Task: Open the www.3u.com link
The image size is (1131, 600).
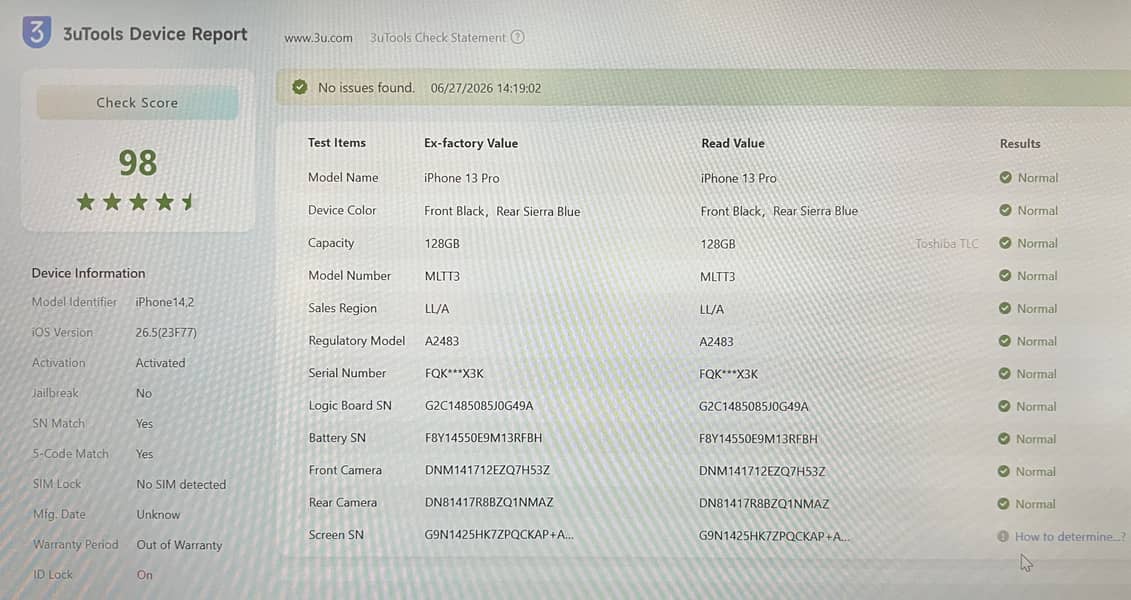Action: click(x=318, y=38)
